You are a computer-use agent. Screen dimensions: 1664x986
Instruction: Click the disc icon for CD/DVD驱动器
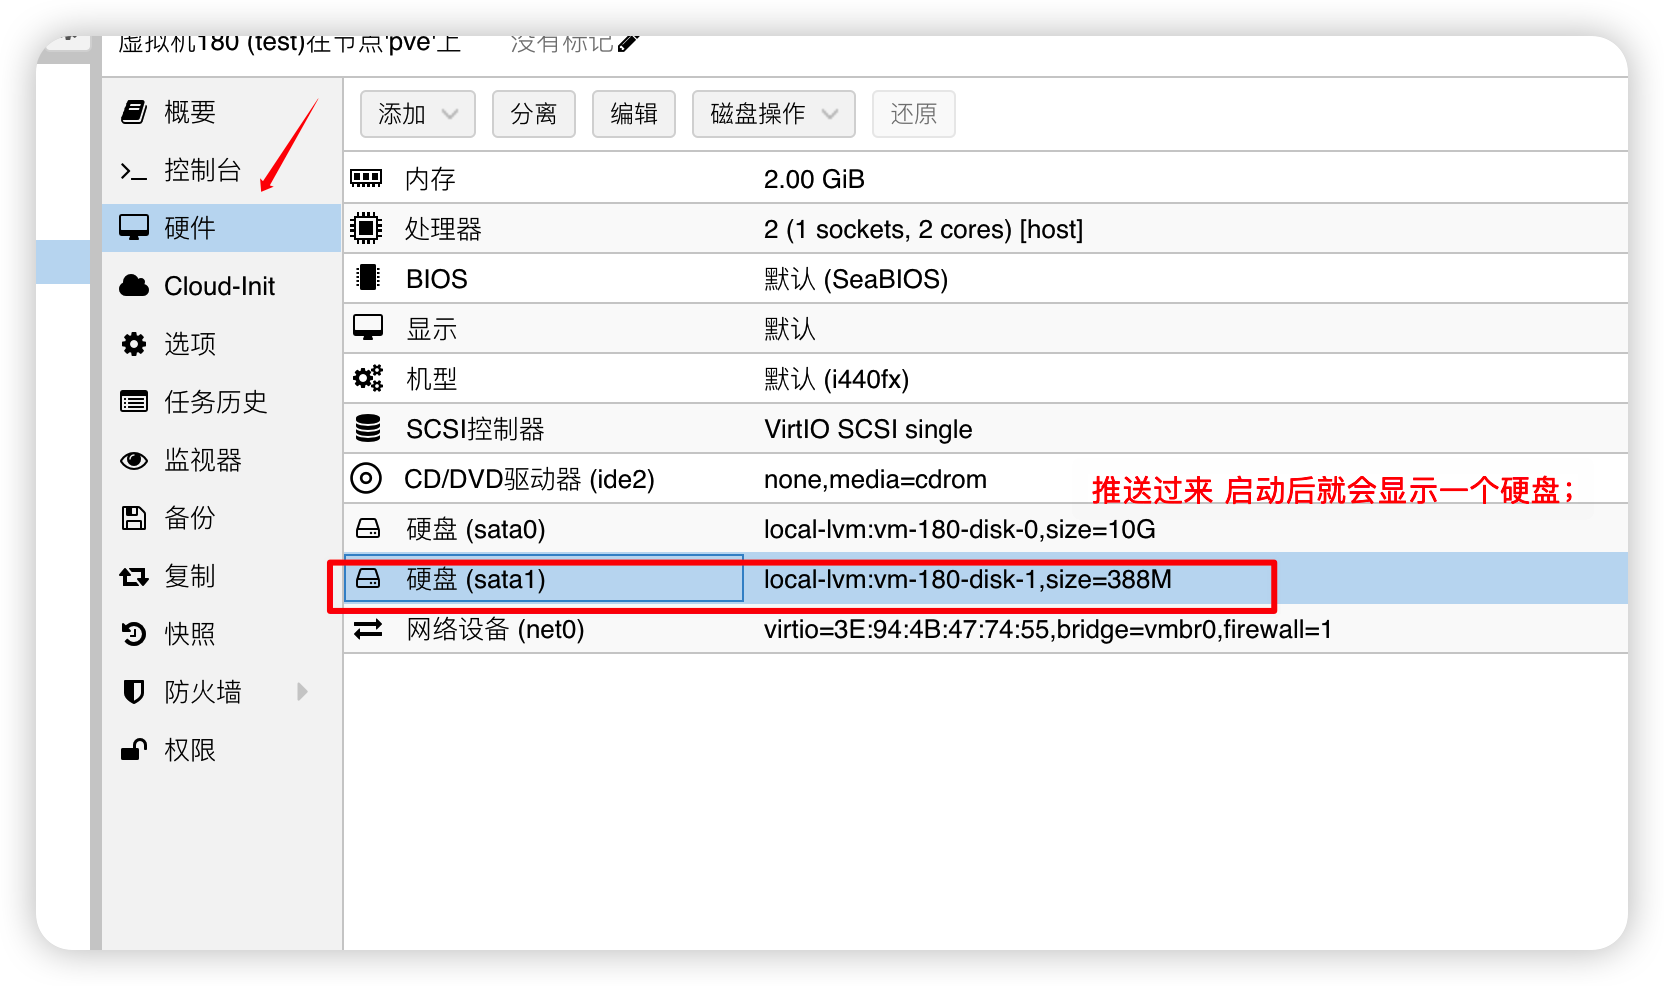coord(366,478)
